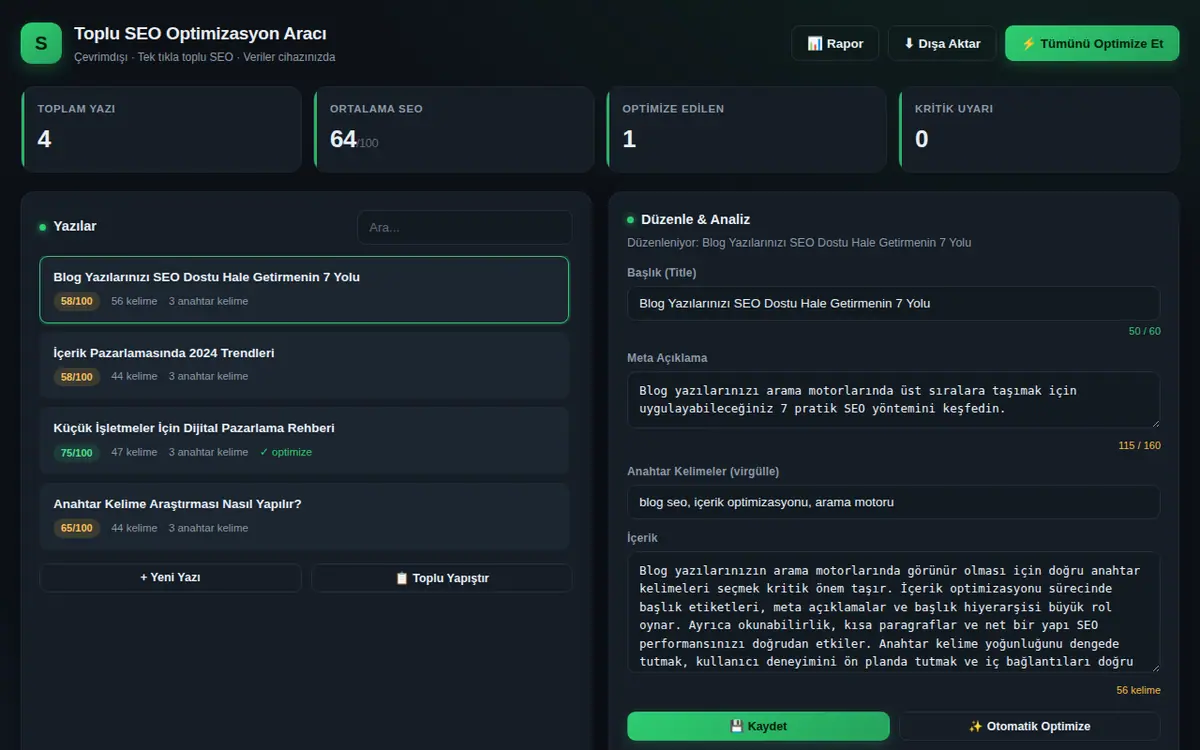
Task: Click the KRİTİK UYARI stat card
Action: (x=1039, y=129)
